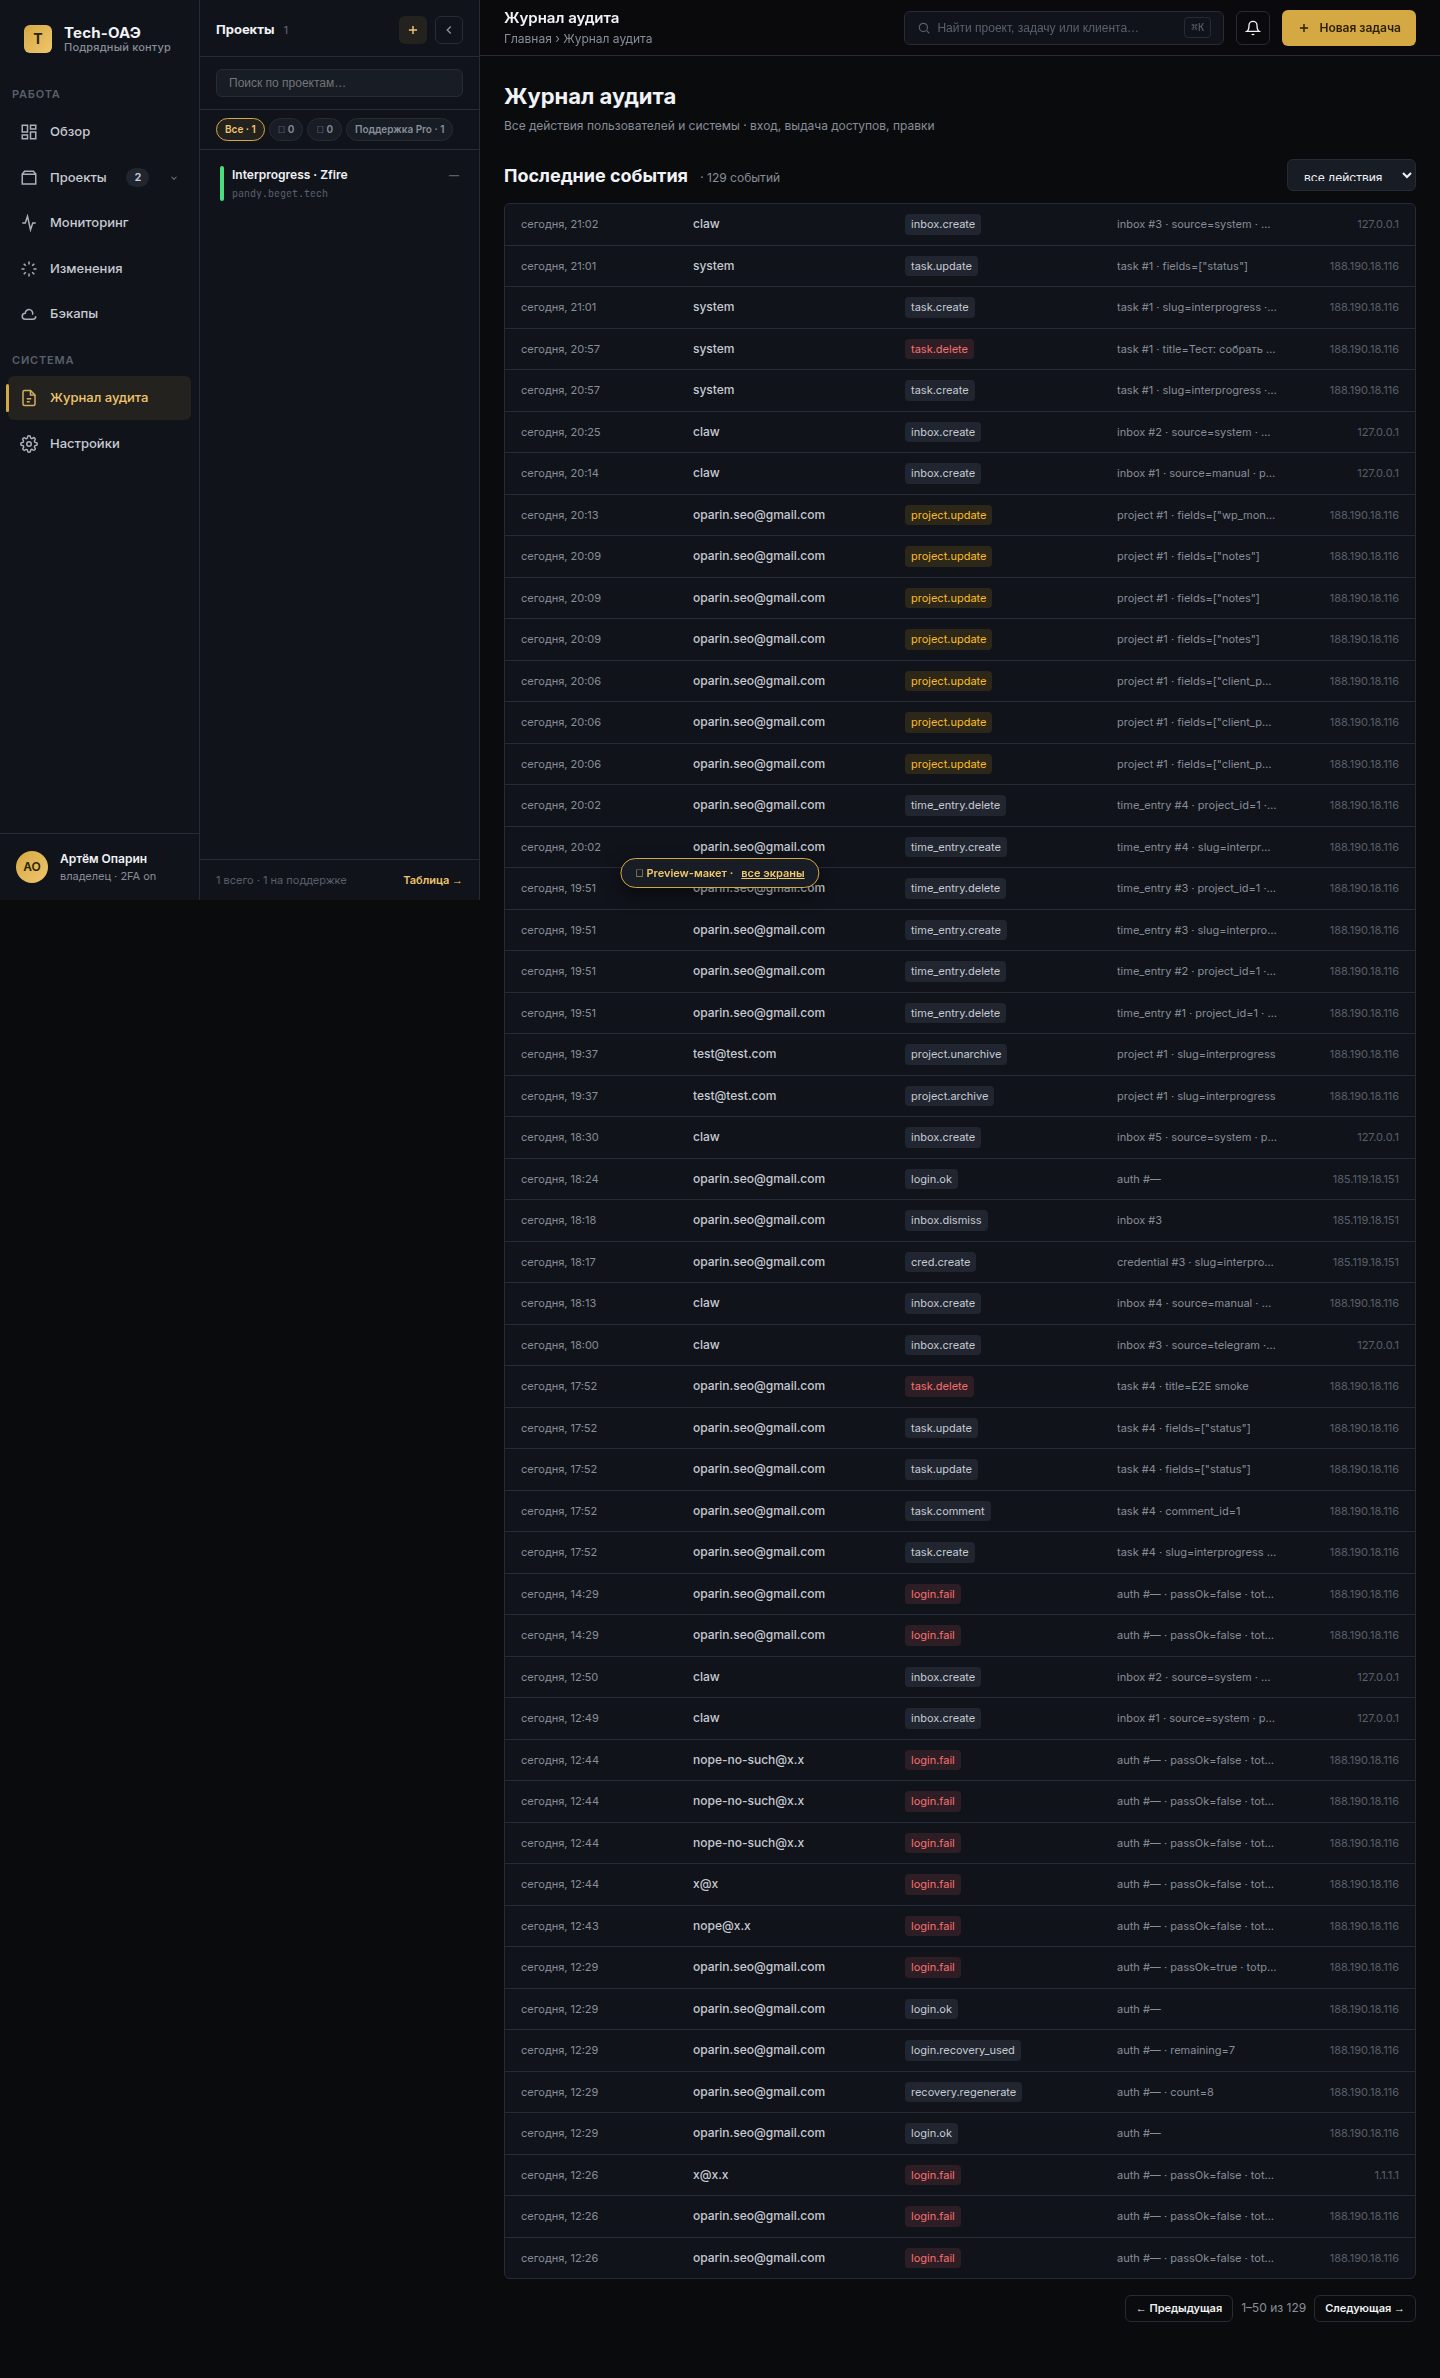This screenshot has width=1440, height=2378.
Task: Click the Главная breadcrumb
Action: 528,39
